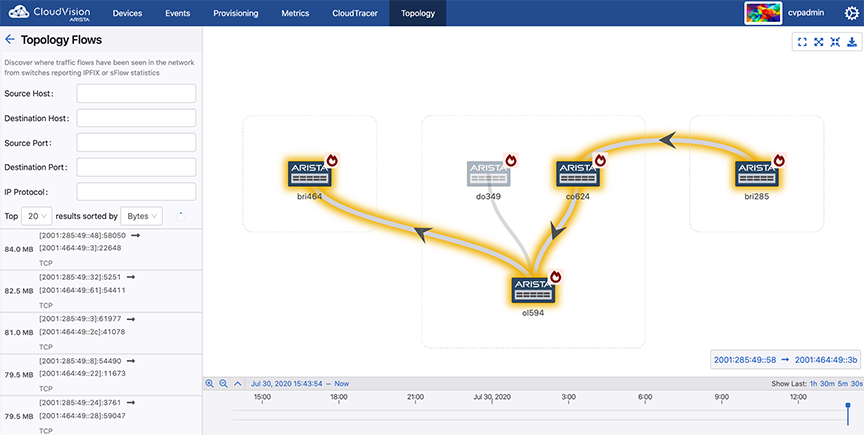Show last 5m of timeline
This screenshot has width=864, height=435.
pos(842,384)
